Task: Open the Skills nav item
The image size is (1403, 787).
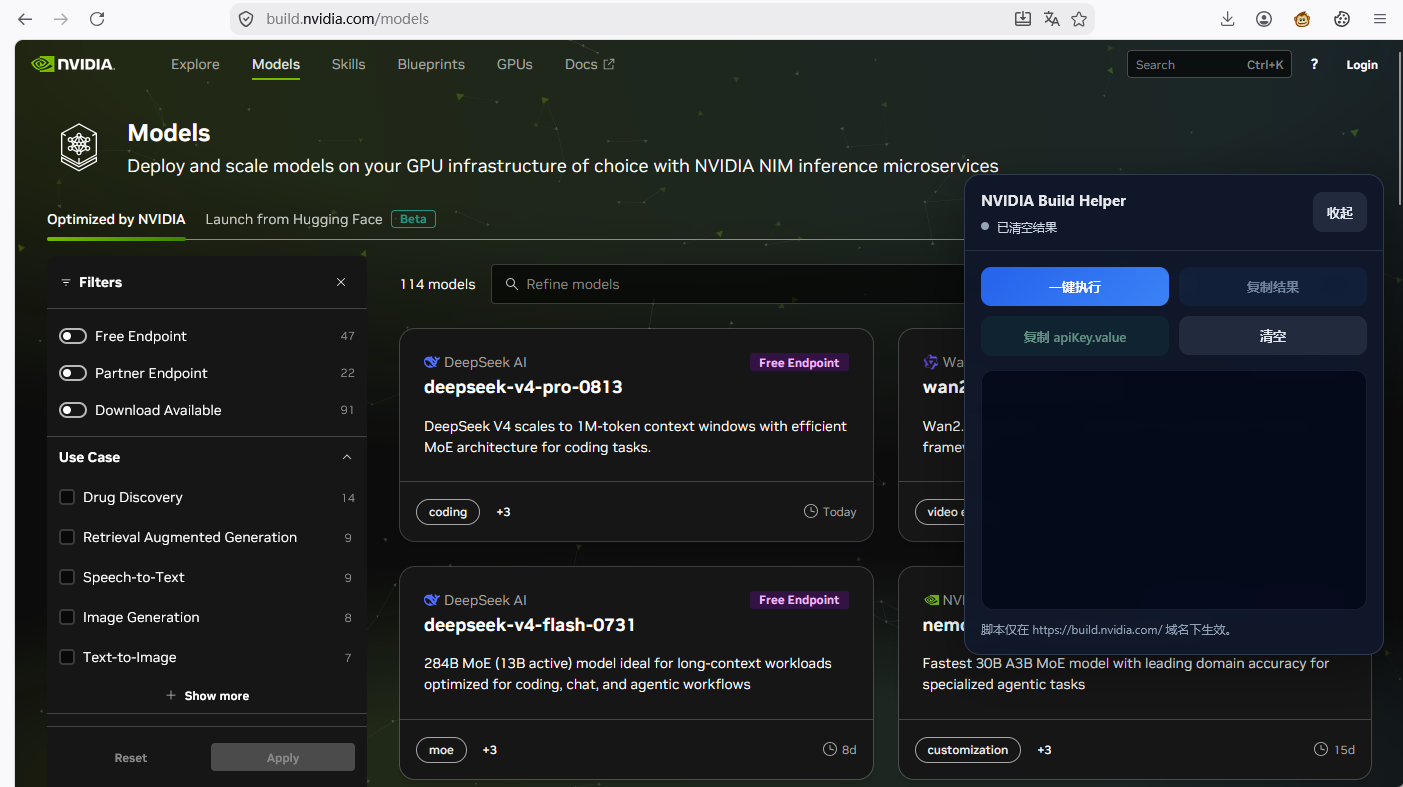Action: tap(349, 64)
